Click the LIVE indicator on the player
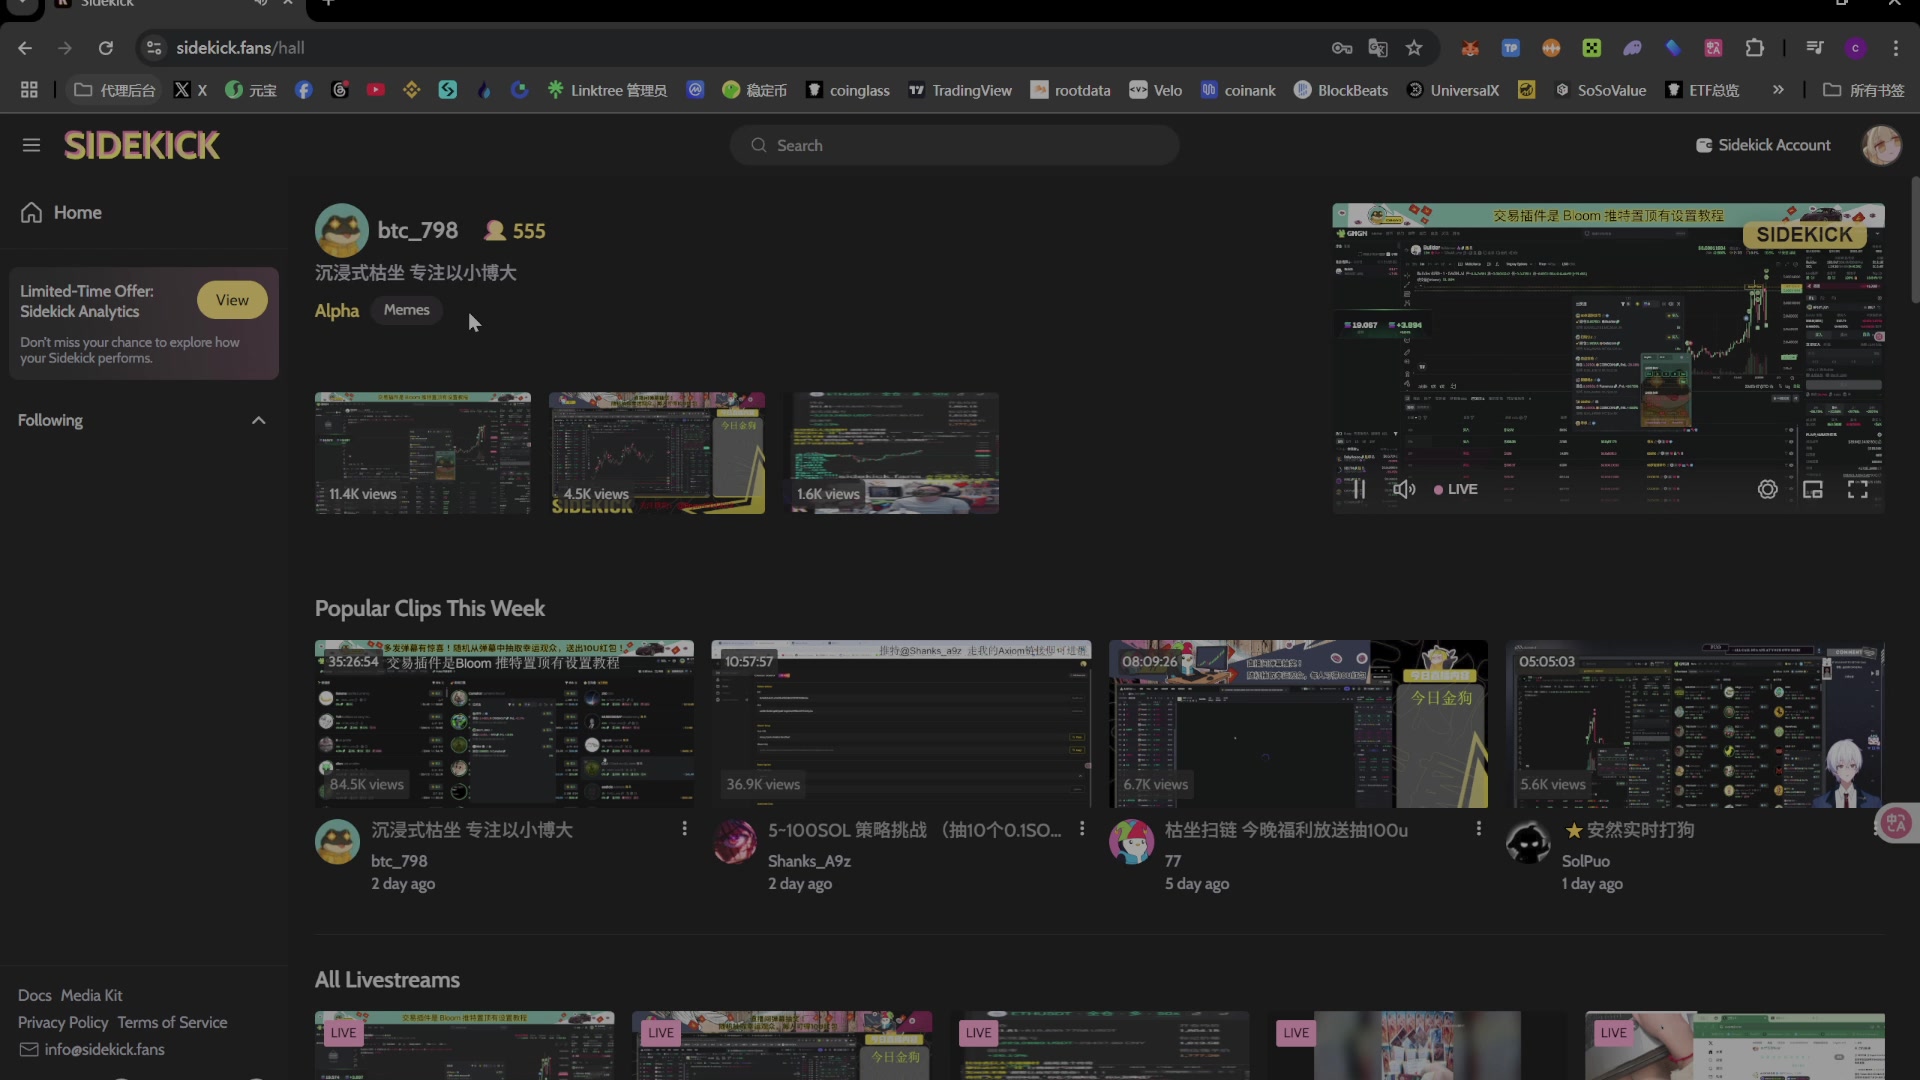The image size is (1920, 1080). [1456, 489]
